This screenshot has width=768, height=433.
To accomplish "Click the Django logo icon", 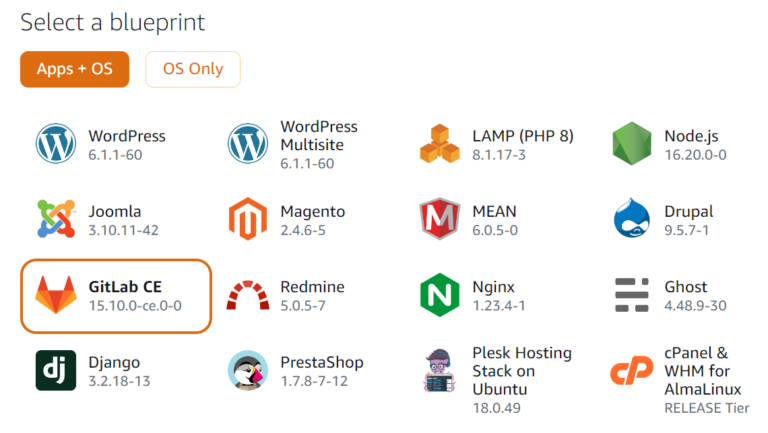I will tap(56, 371).
